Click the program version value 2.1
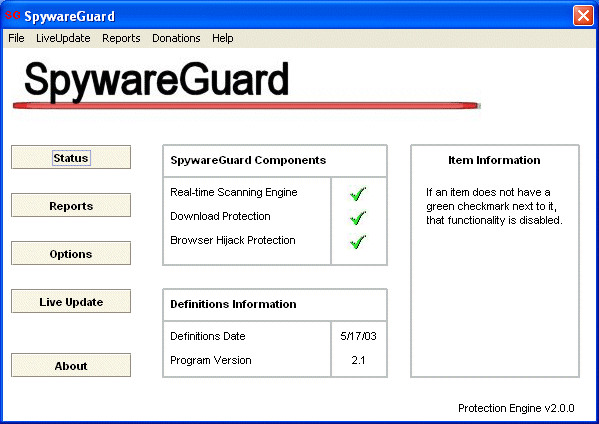The width and height of the screenshot is (599, 424). pos(358,360)
